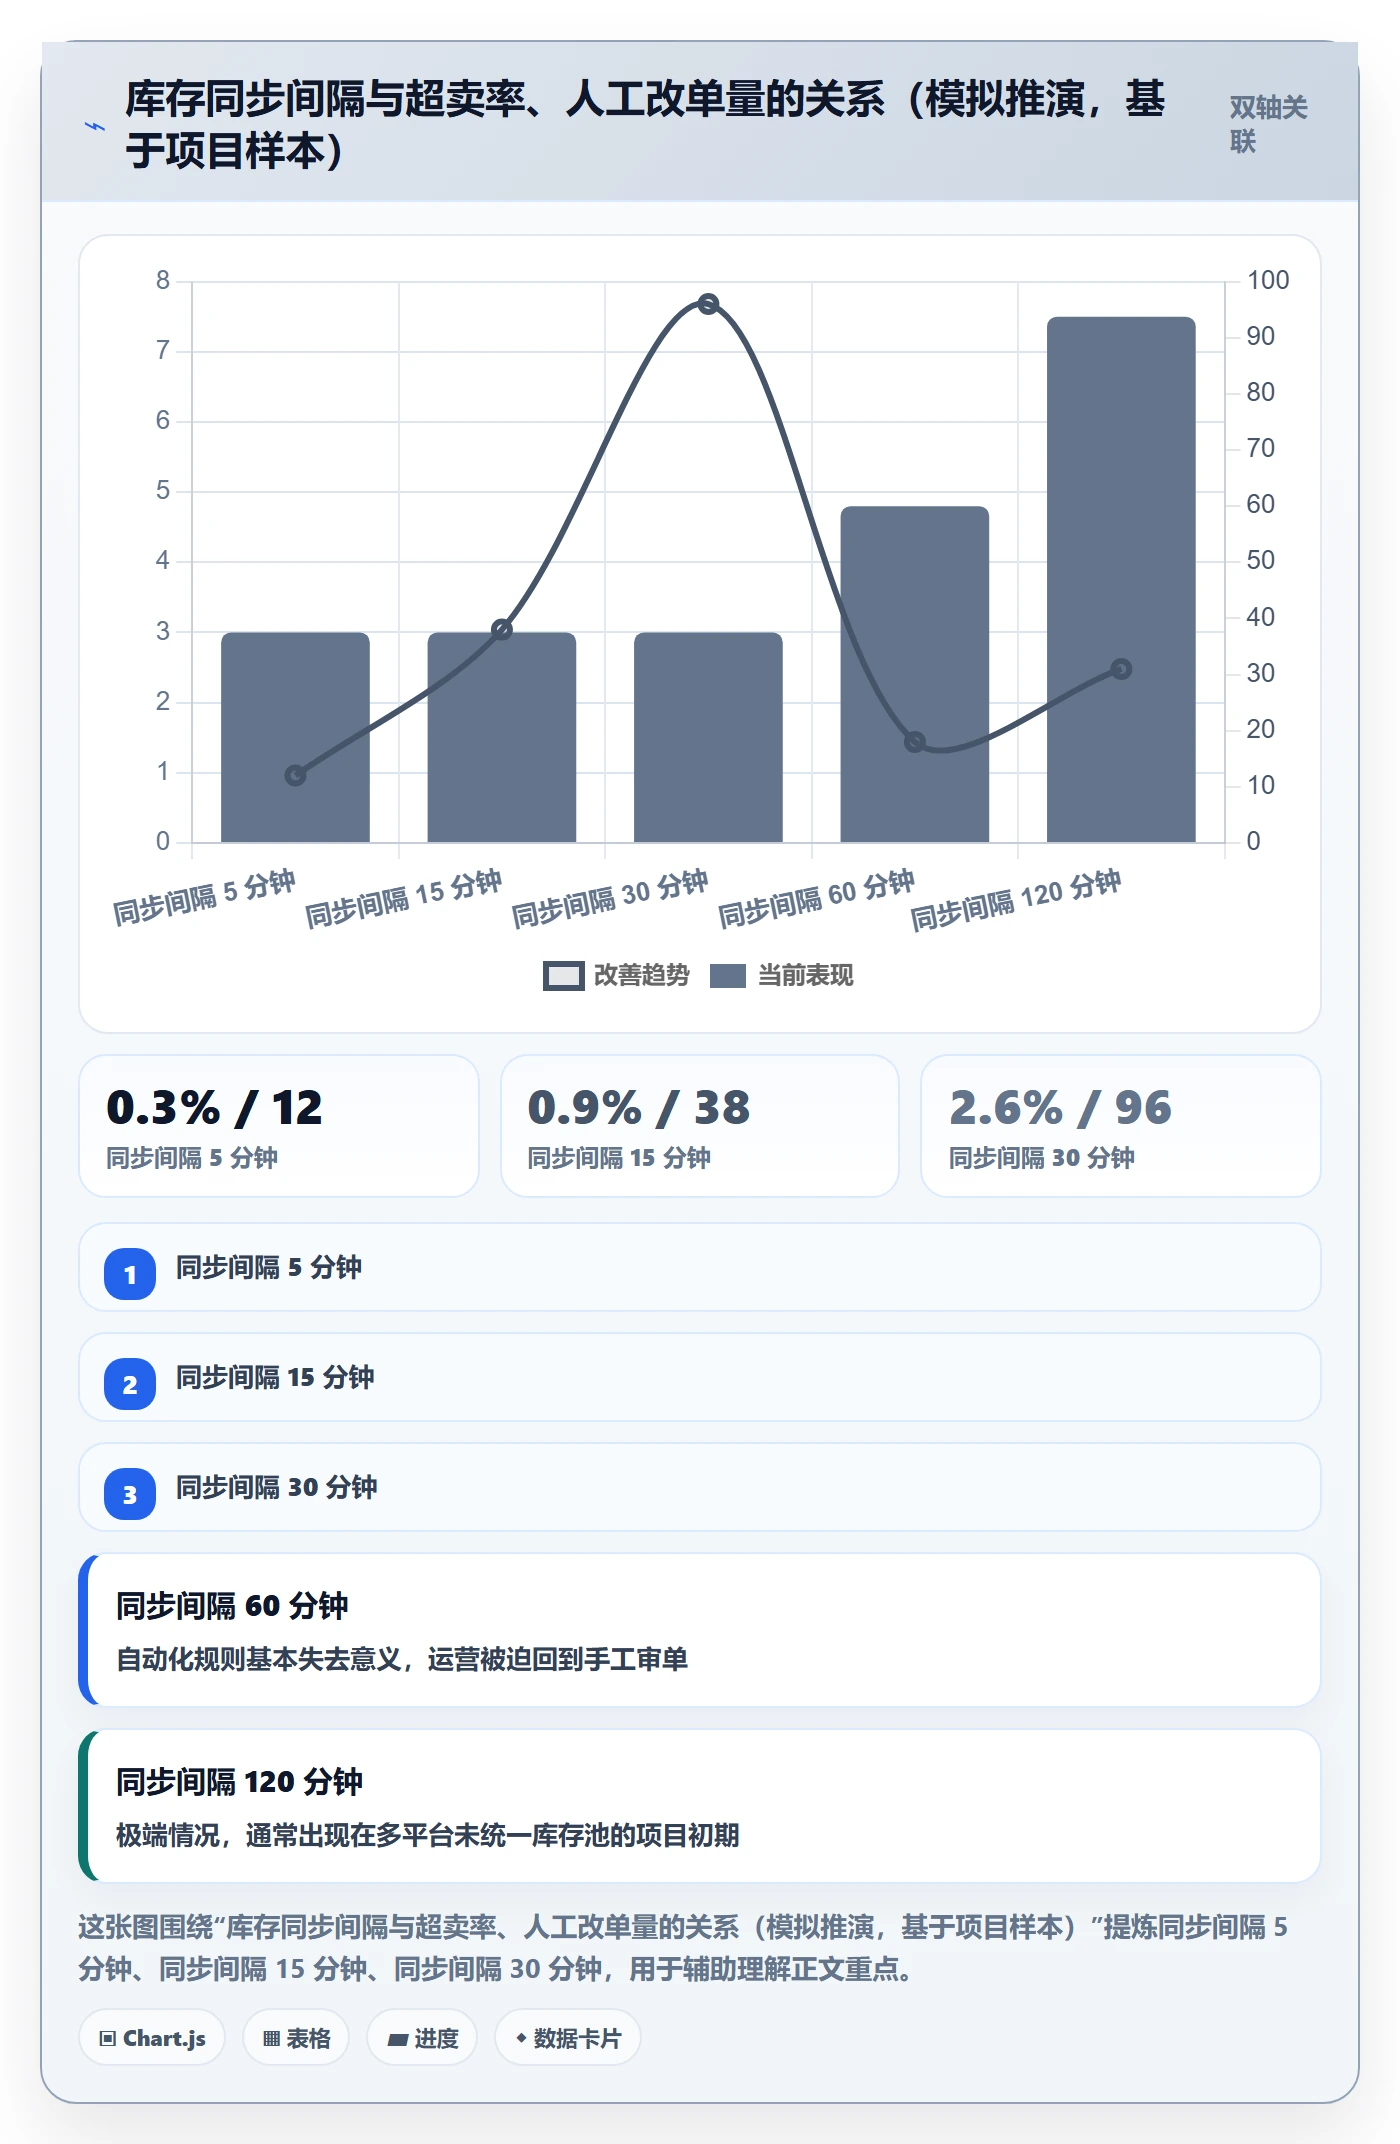
Task: Click the bar for 同步间隔 30 分钟
Action: (x=708, y=737)
